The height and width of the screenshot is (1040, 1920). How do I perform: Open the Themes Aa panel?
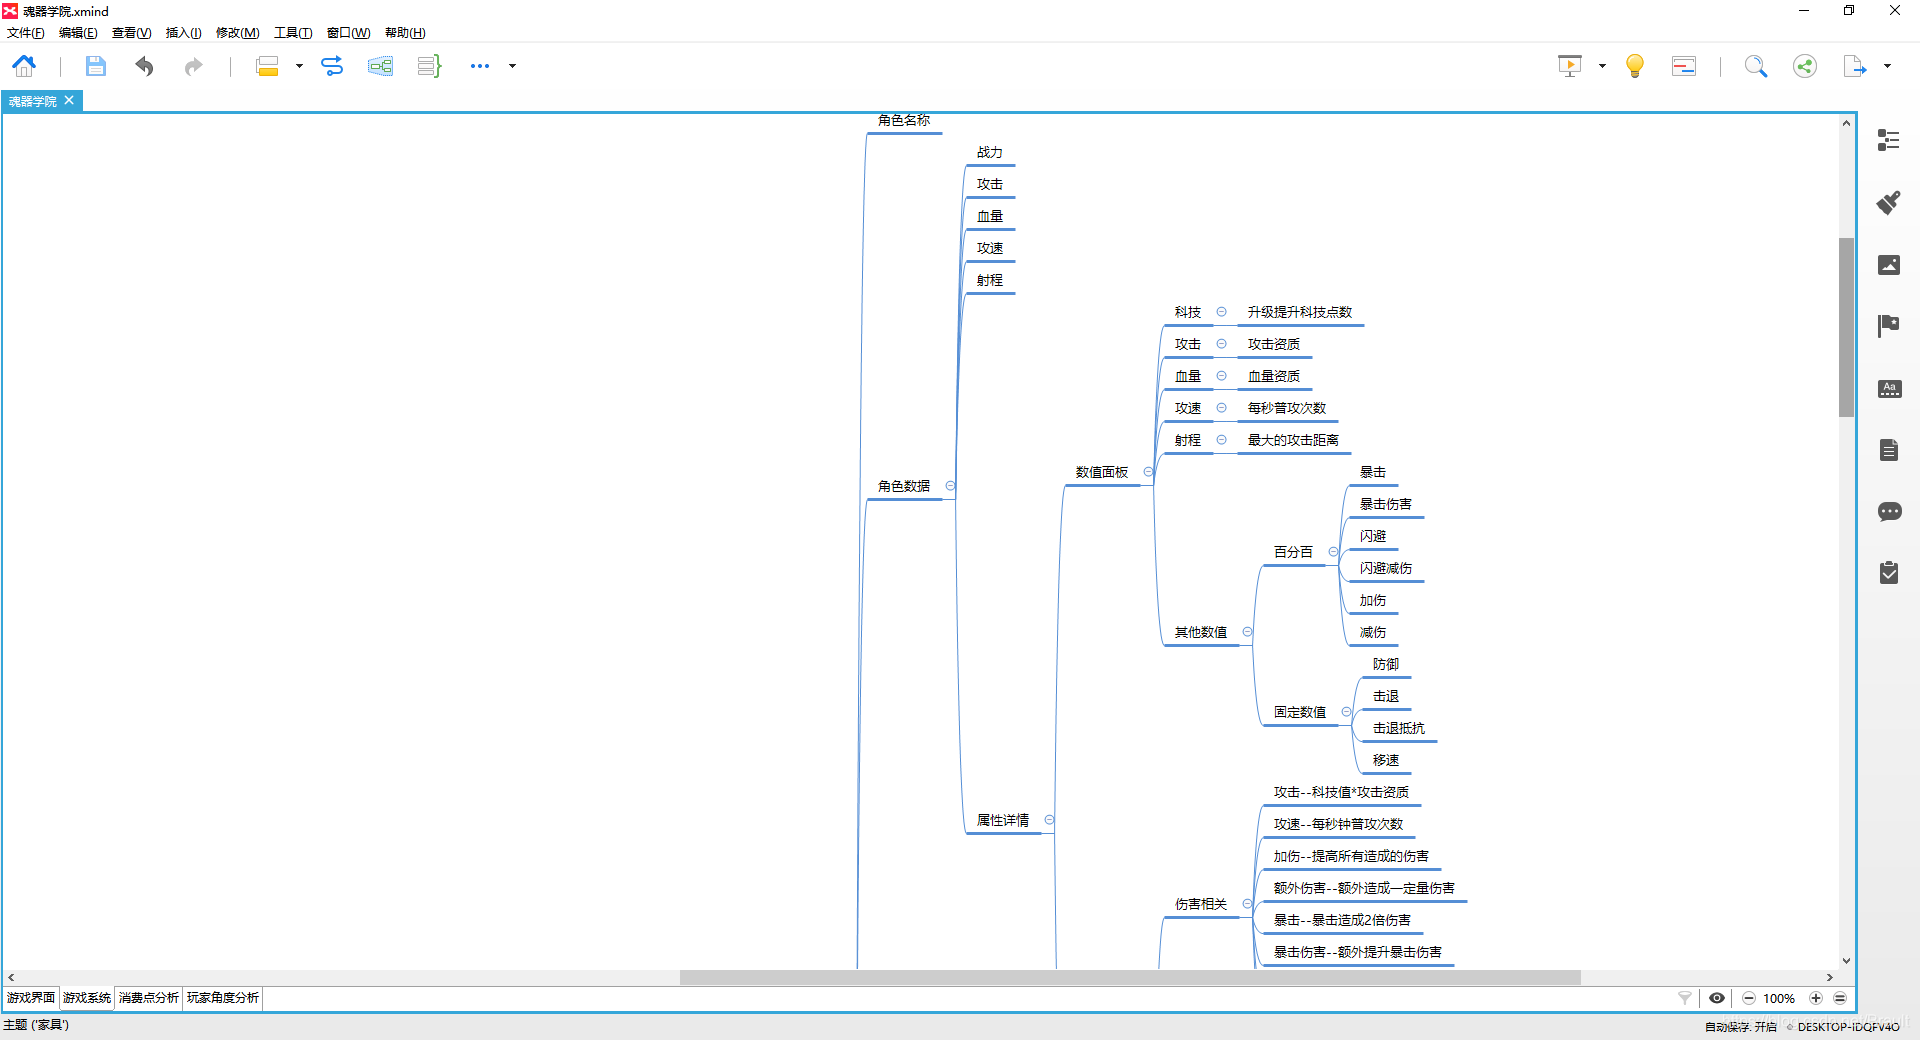pyautogui.click(x=1889, y=388)
